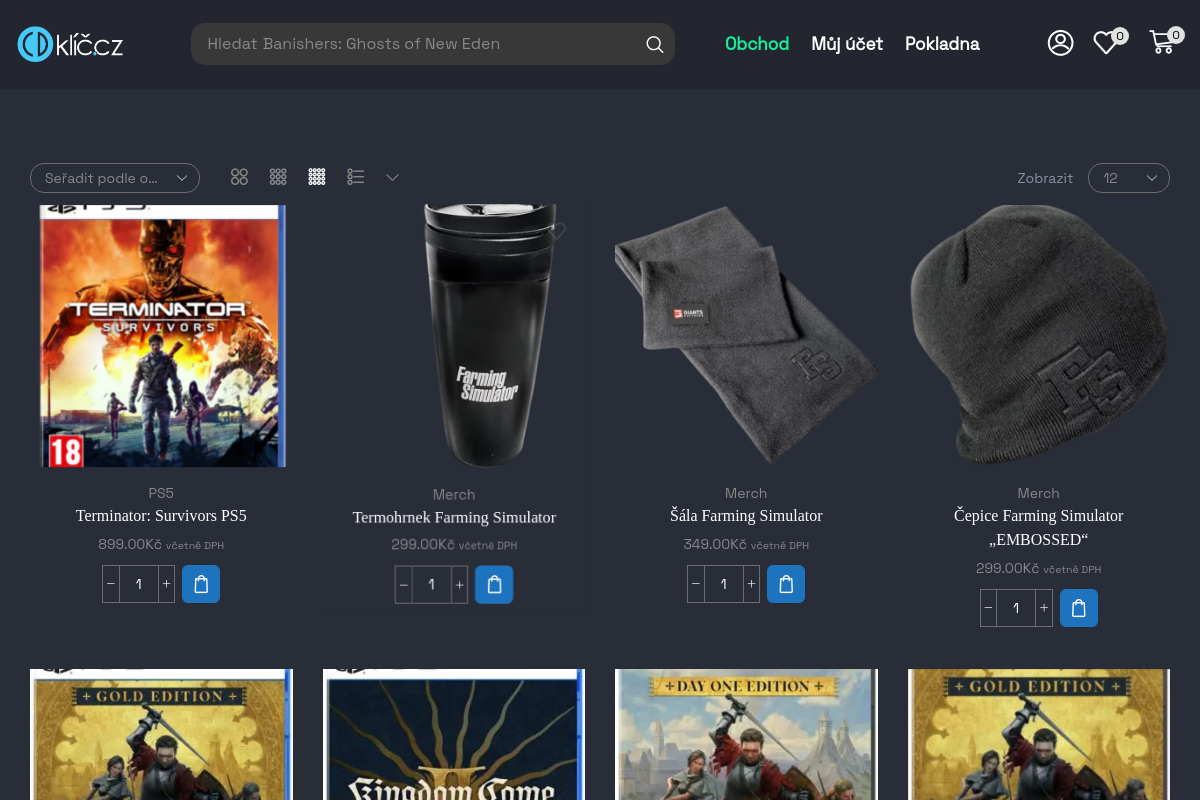Image resolution: width=1200 pixels, height=800 pixels.
Task: Open the Terminator: Survivors PS5 title link
Action: tap(161, 516)
